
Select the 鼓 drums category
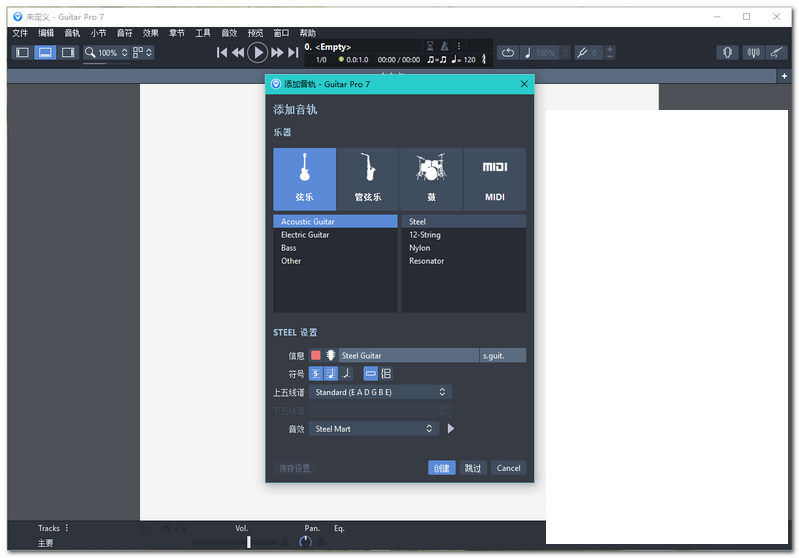pyautogui.click(x=431, y=179)
